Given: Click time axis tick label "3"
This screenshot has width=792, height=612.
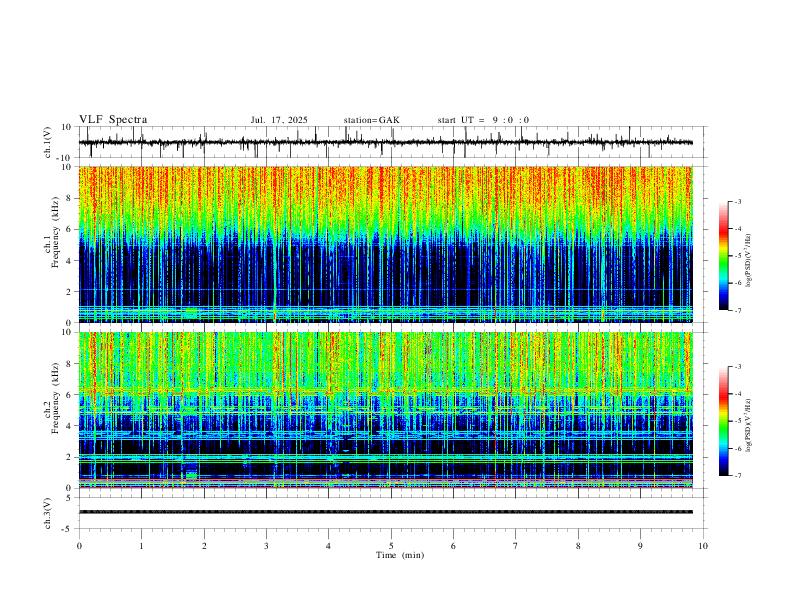Looking at the screenshot, I should click(266, 546).
